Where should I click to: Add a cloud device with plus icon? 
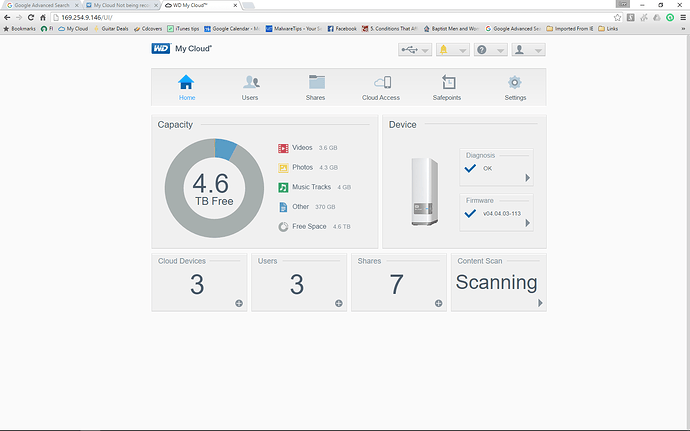coord(239,303)
